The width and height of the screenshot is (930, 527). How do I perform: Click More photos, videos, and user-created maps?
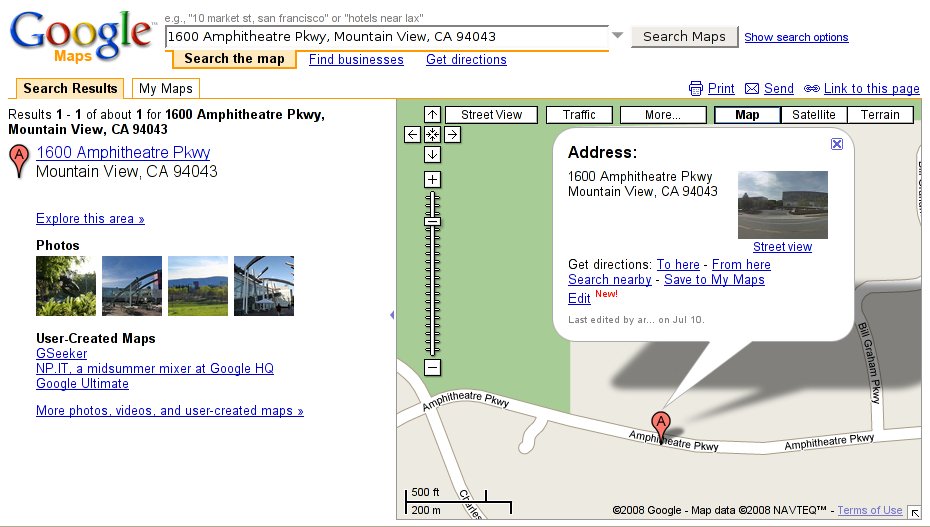click(x=170, y=411)
